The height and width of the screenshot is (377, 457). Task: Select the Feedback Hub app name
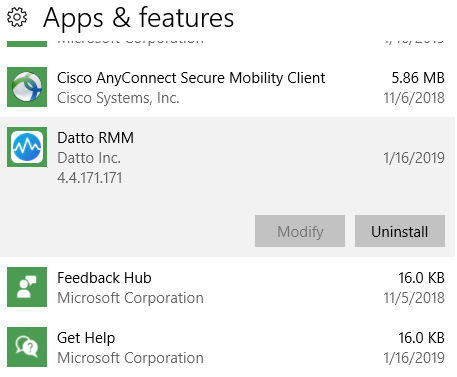(104, 278)
